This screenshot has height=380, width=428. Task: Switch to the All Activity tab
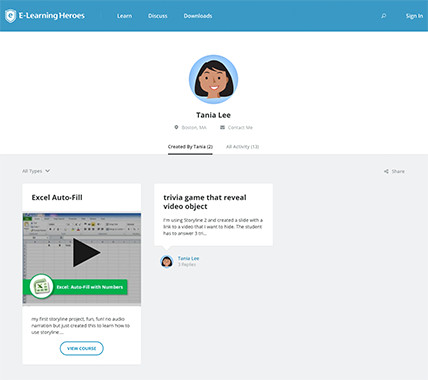click(242, 147)
